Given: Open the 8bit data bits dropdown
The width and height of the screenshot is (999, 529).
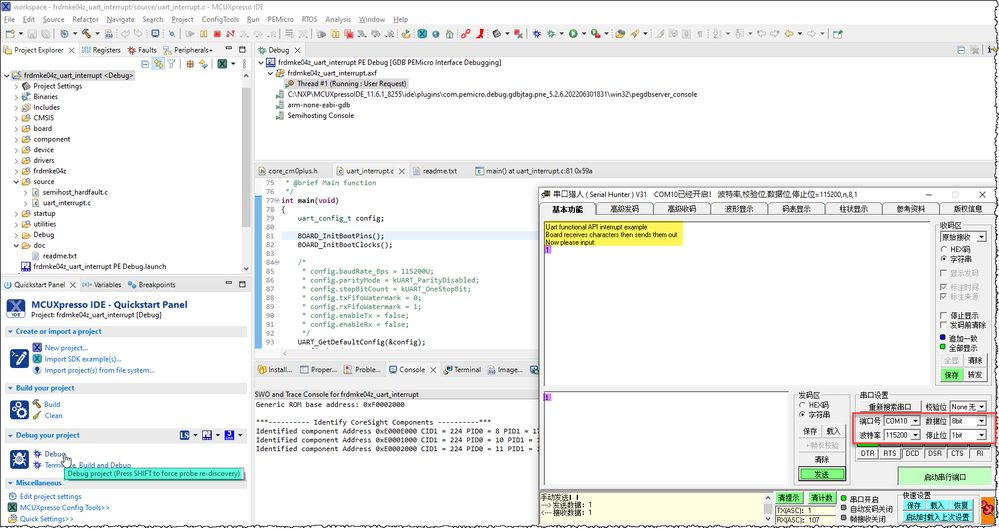Looking at the screenshot, I should point(981,421).
